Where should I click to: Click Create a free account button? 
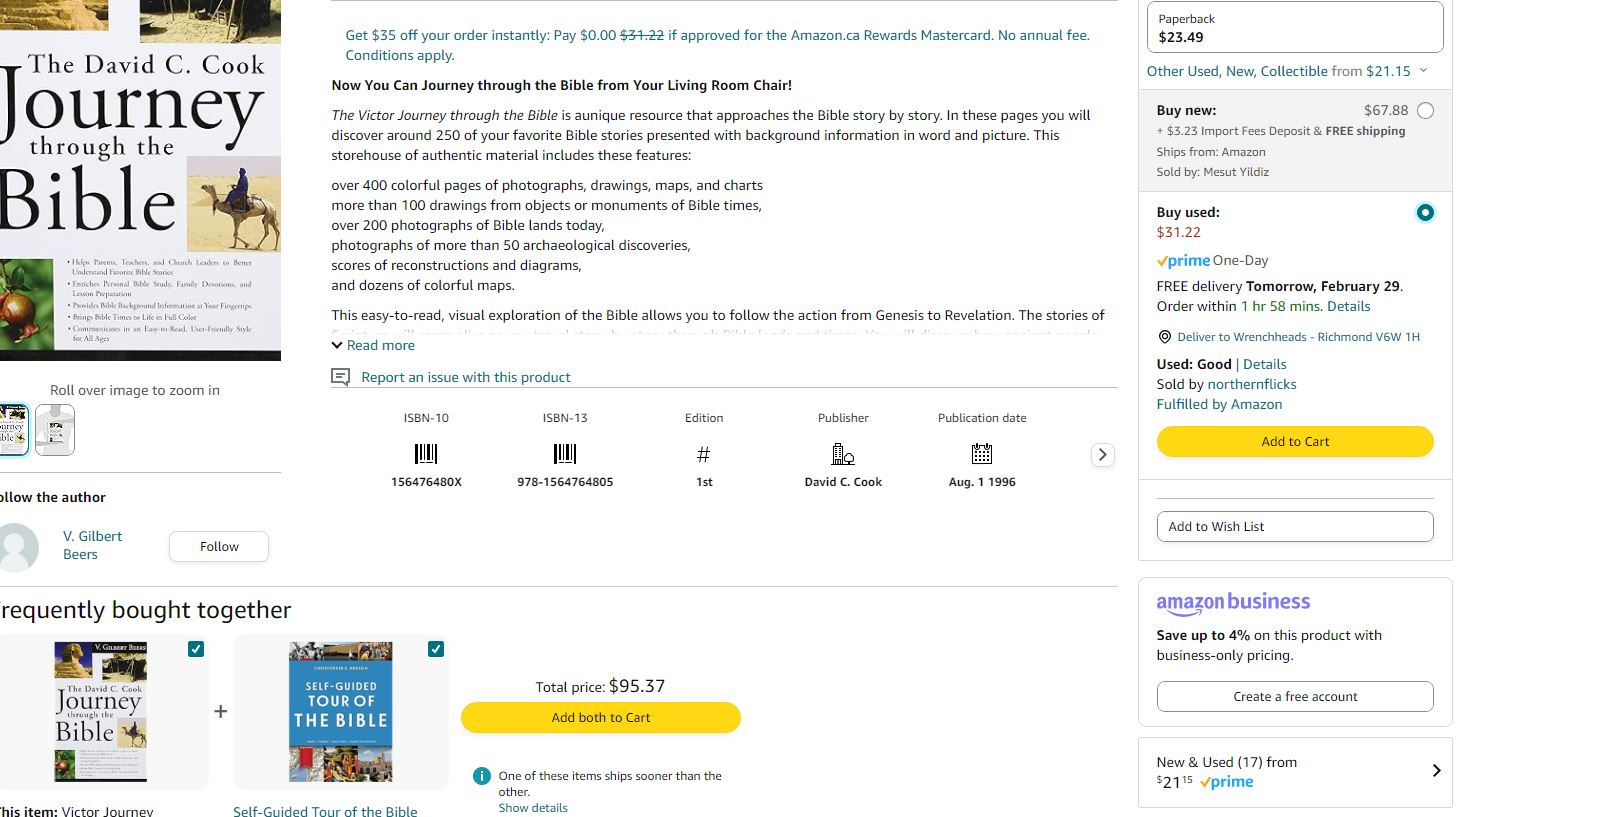(x=1295, y=697)
